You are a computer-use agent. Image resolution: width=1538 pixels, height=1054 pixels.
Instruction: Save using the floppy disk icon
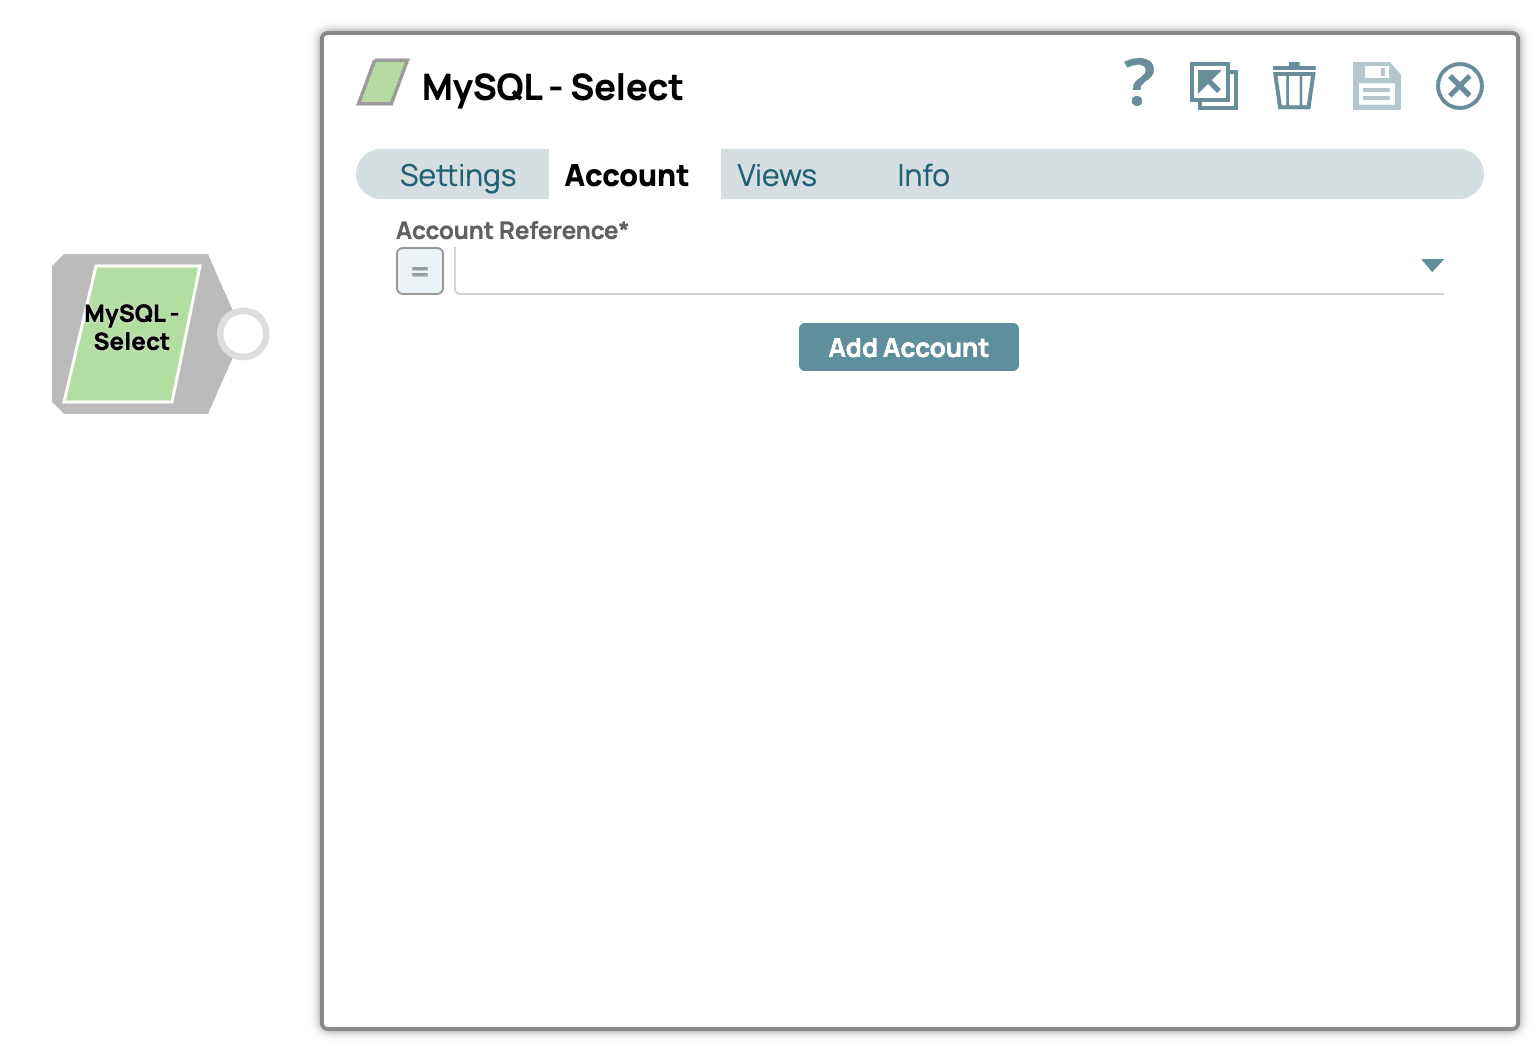tap(1376, 86)
